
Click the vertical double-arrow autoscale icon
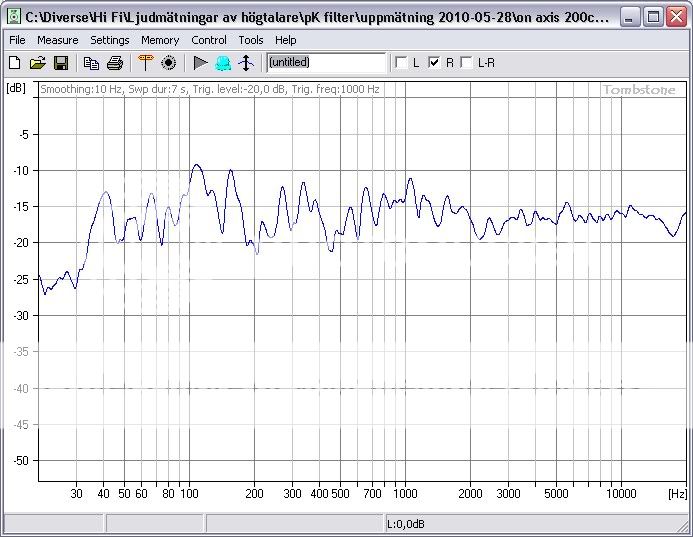(x=246, y=63)
